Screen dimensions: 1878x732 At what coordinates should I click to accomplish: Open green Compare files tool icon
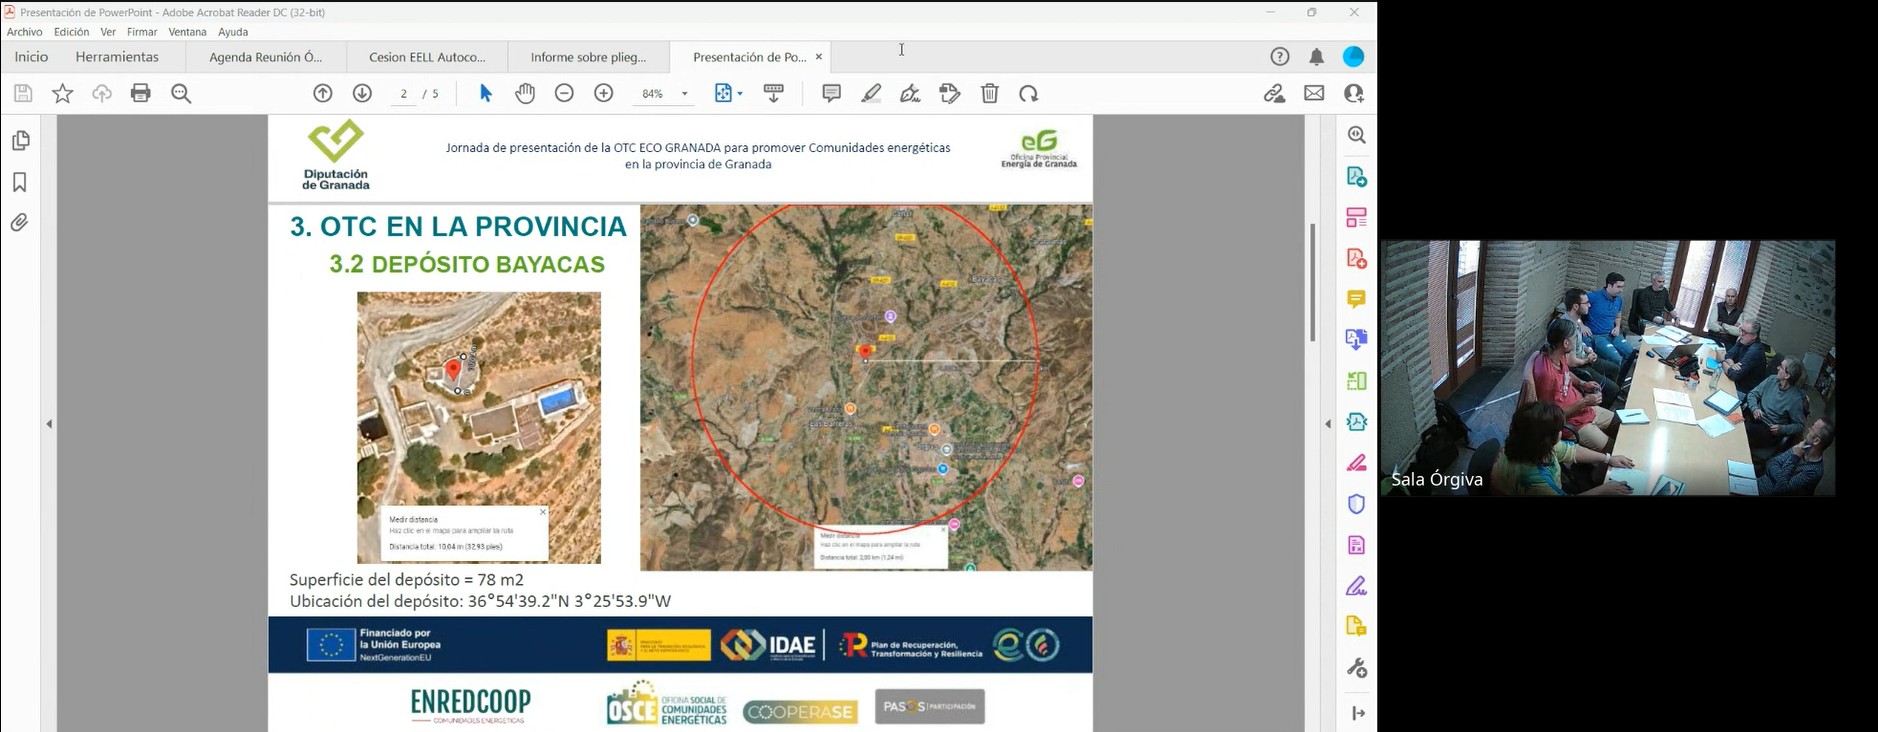(1357, 381)
